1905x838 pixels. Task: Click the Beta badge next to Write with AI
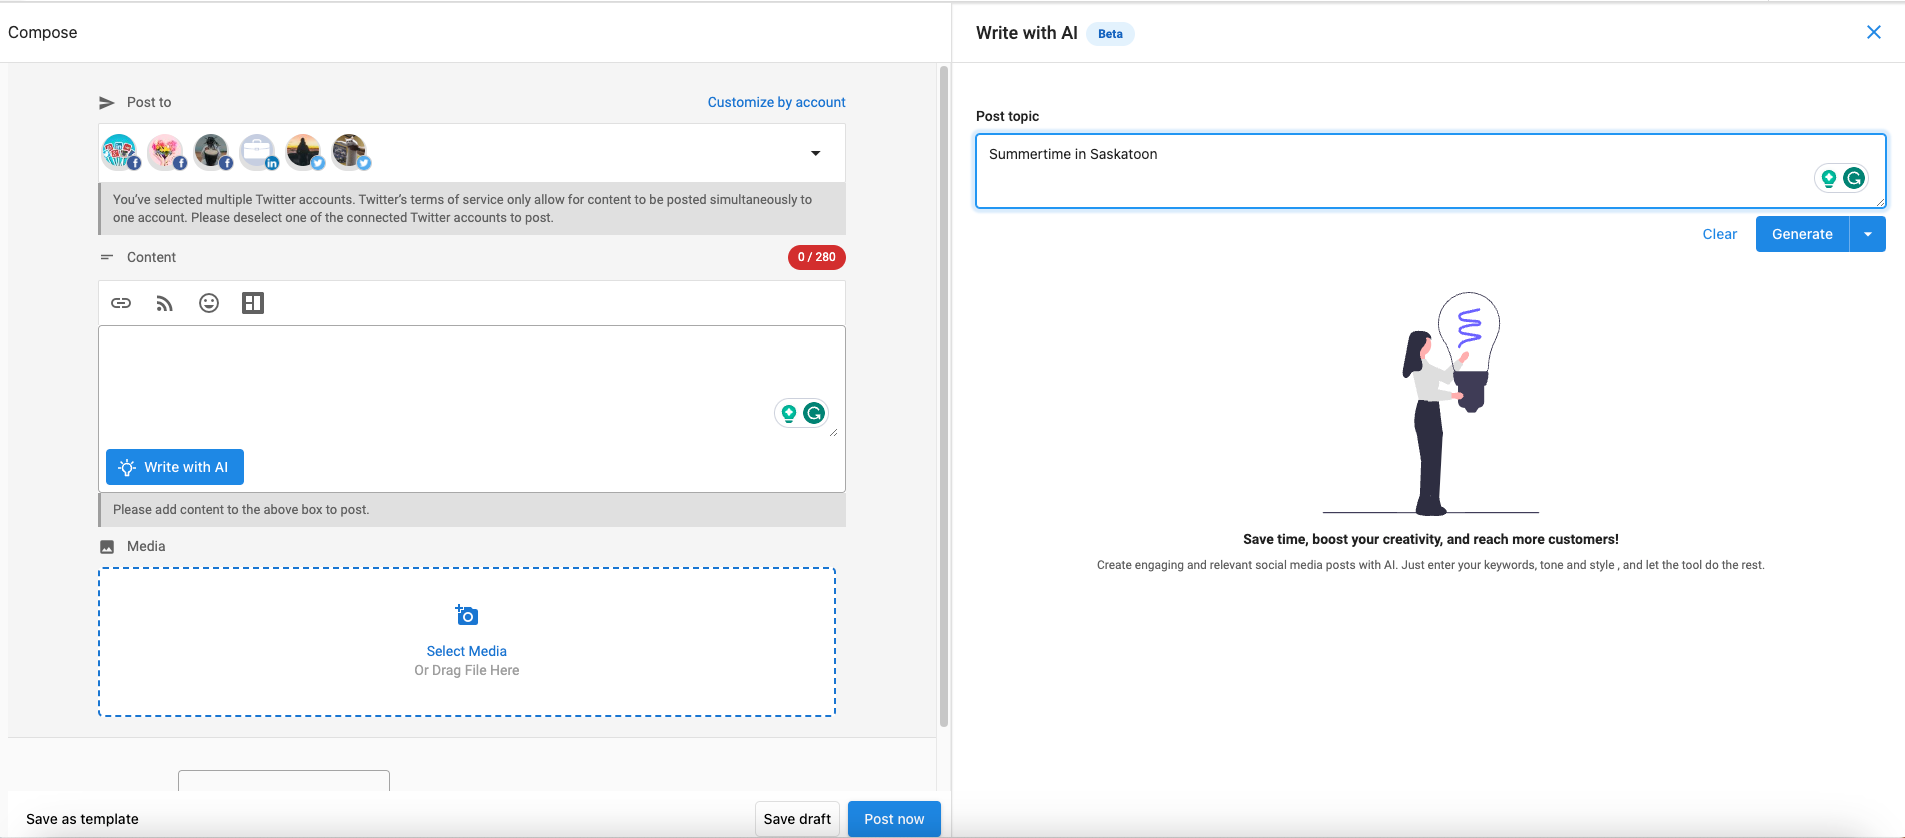click(1110, 34)
